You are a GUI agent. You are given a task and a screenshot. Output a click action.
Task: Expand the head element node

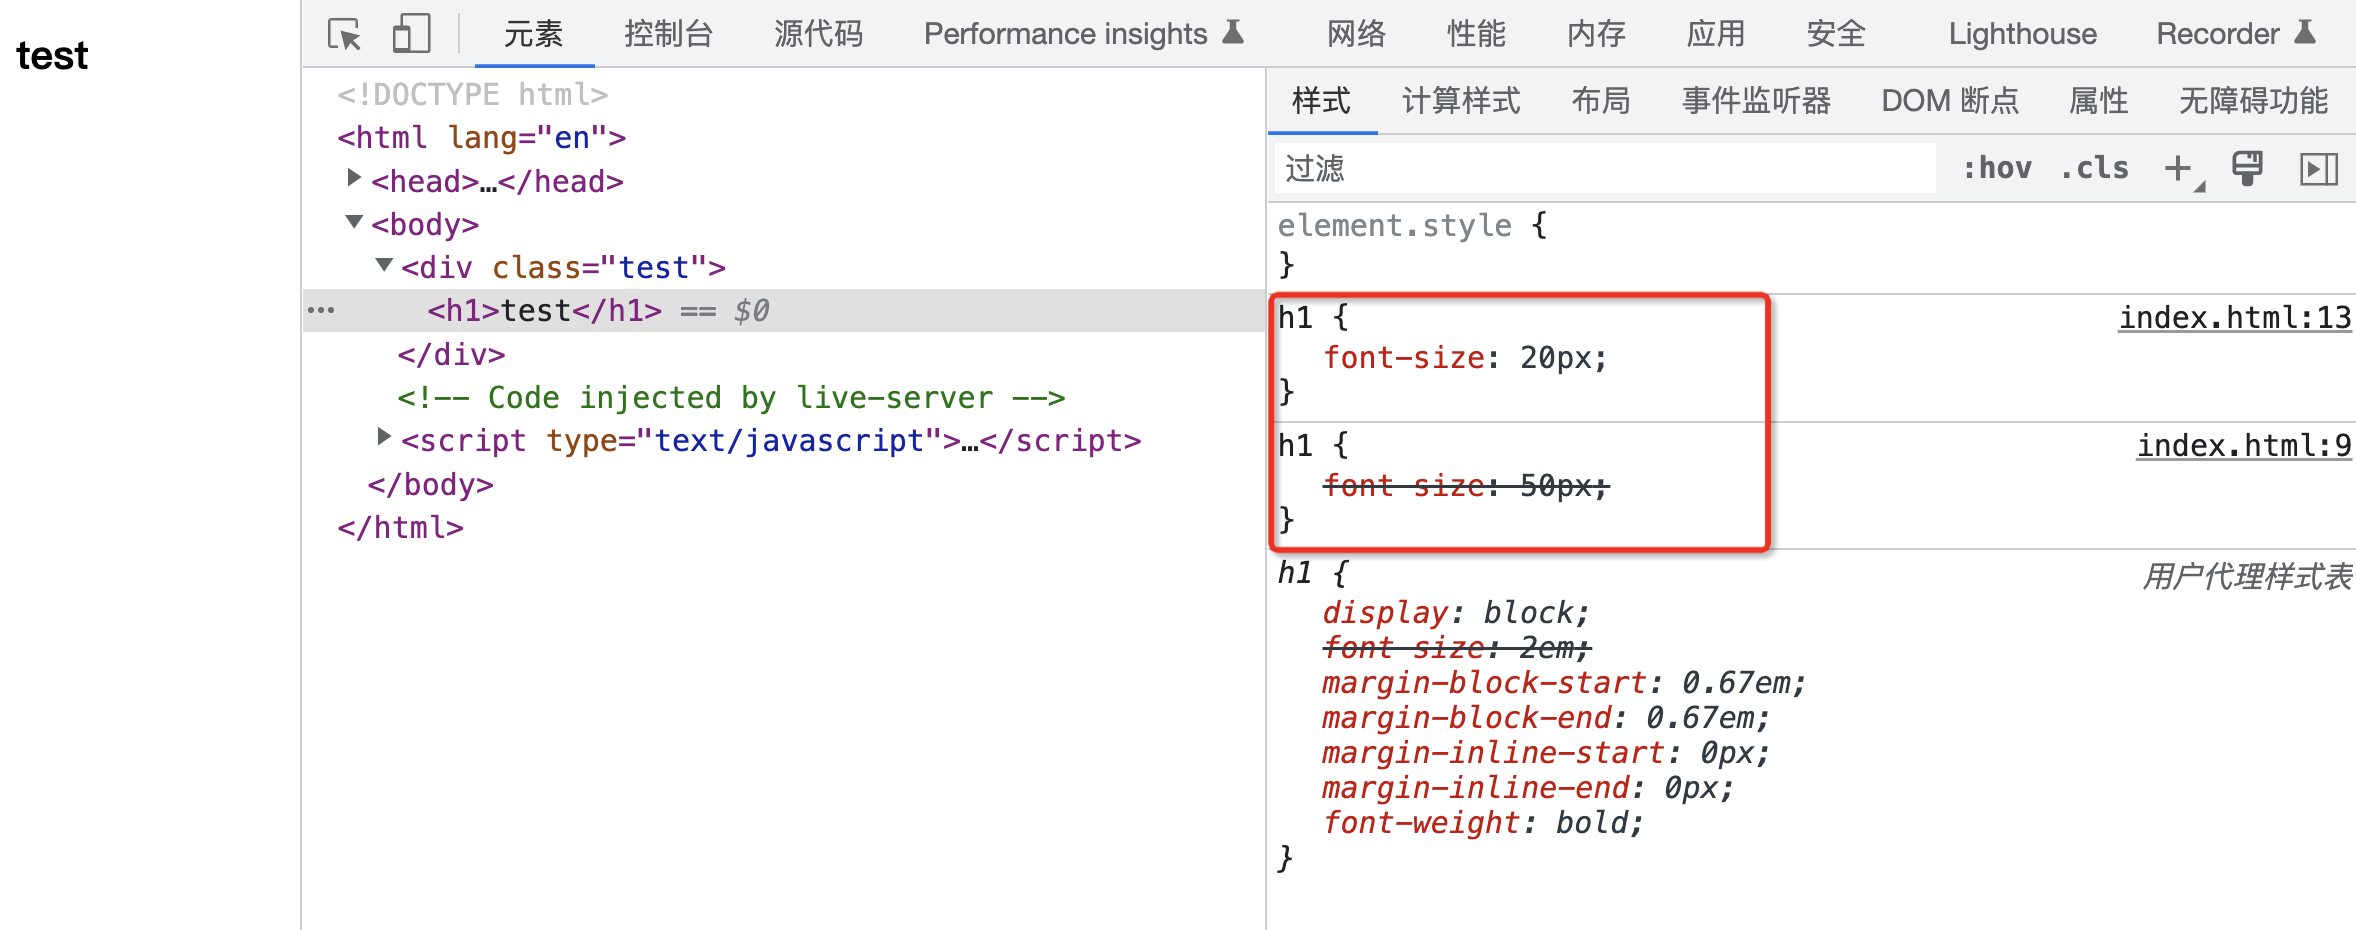pyautogui.click(x=354, y=179)
